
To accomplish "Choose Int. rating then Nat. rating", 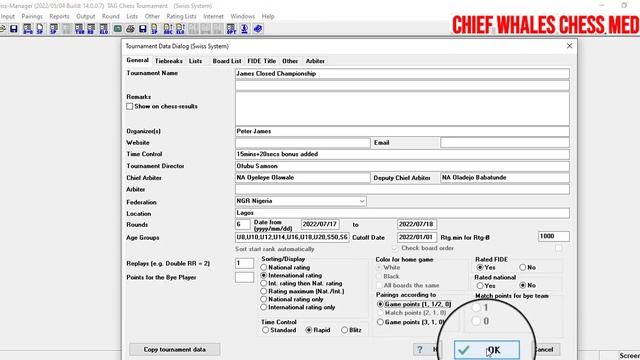I will click(264, 283).
